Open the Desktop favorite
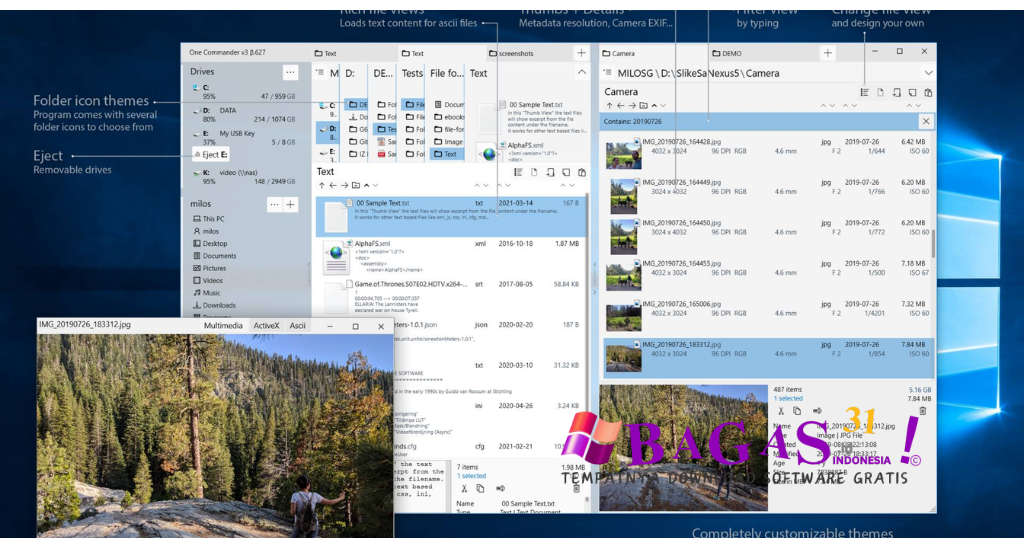This screenshot has width=1024, height=538. [210, 244]
